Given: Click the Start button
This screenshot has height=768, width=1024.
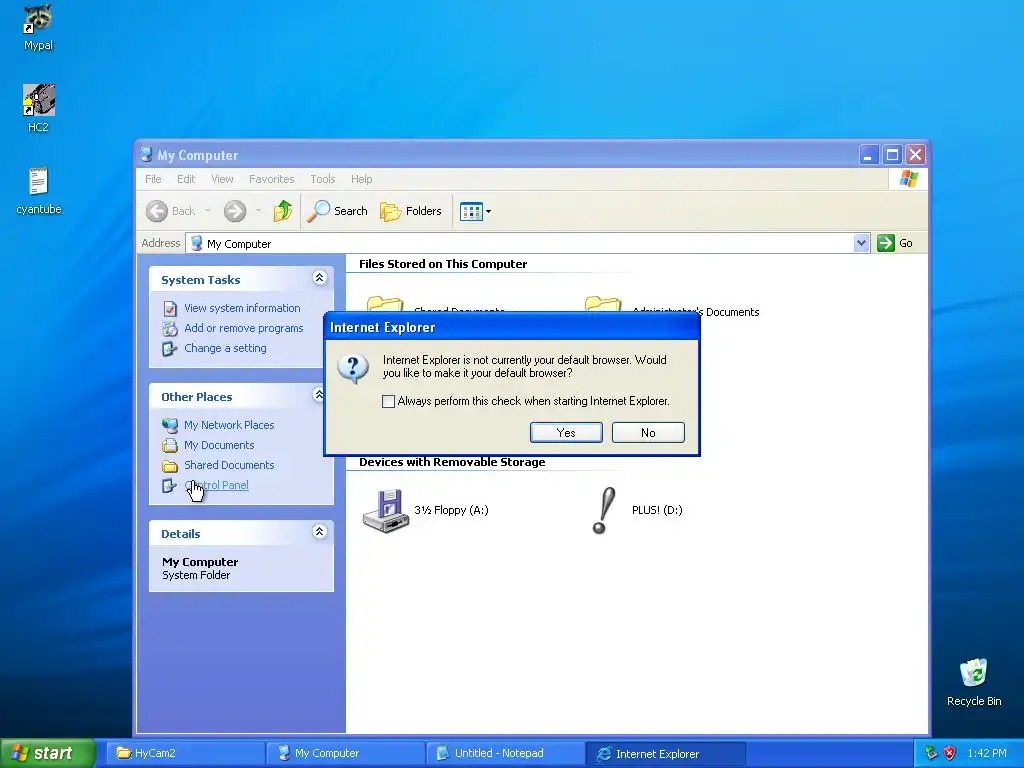Looking at the screenshot, I should tap(48, 754).
